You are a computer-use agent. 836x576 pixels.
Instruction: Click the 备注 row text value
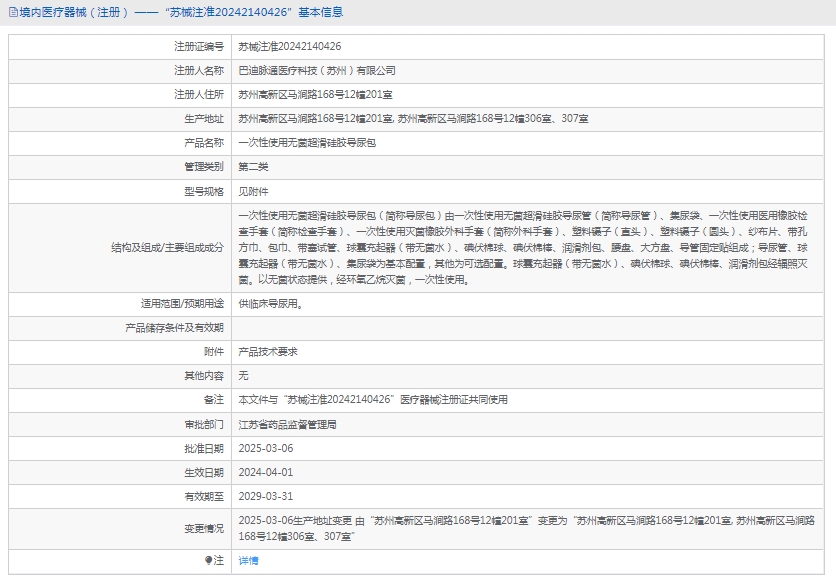pos(372,399)
